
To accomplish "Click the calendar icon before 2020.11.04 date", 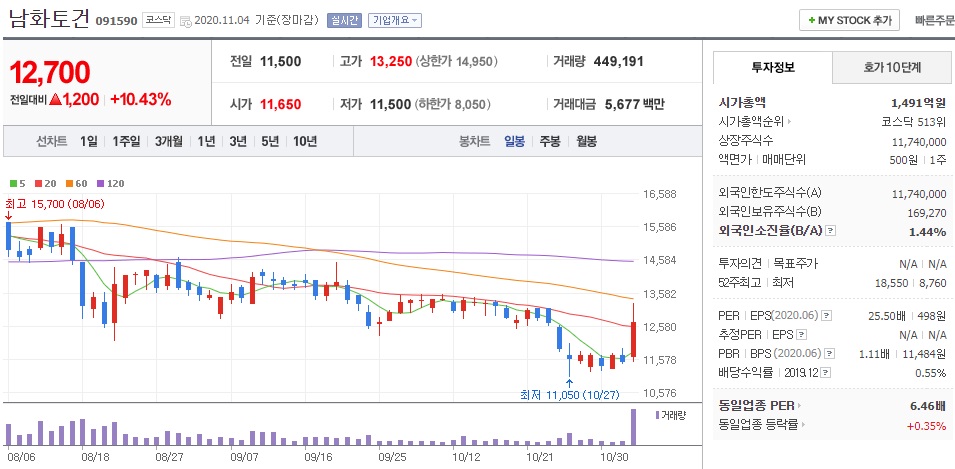I will 186,21.
